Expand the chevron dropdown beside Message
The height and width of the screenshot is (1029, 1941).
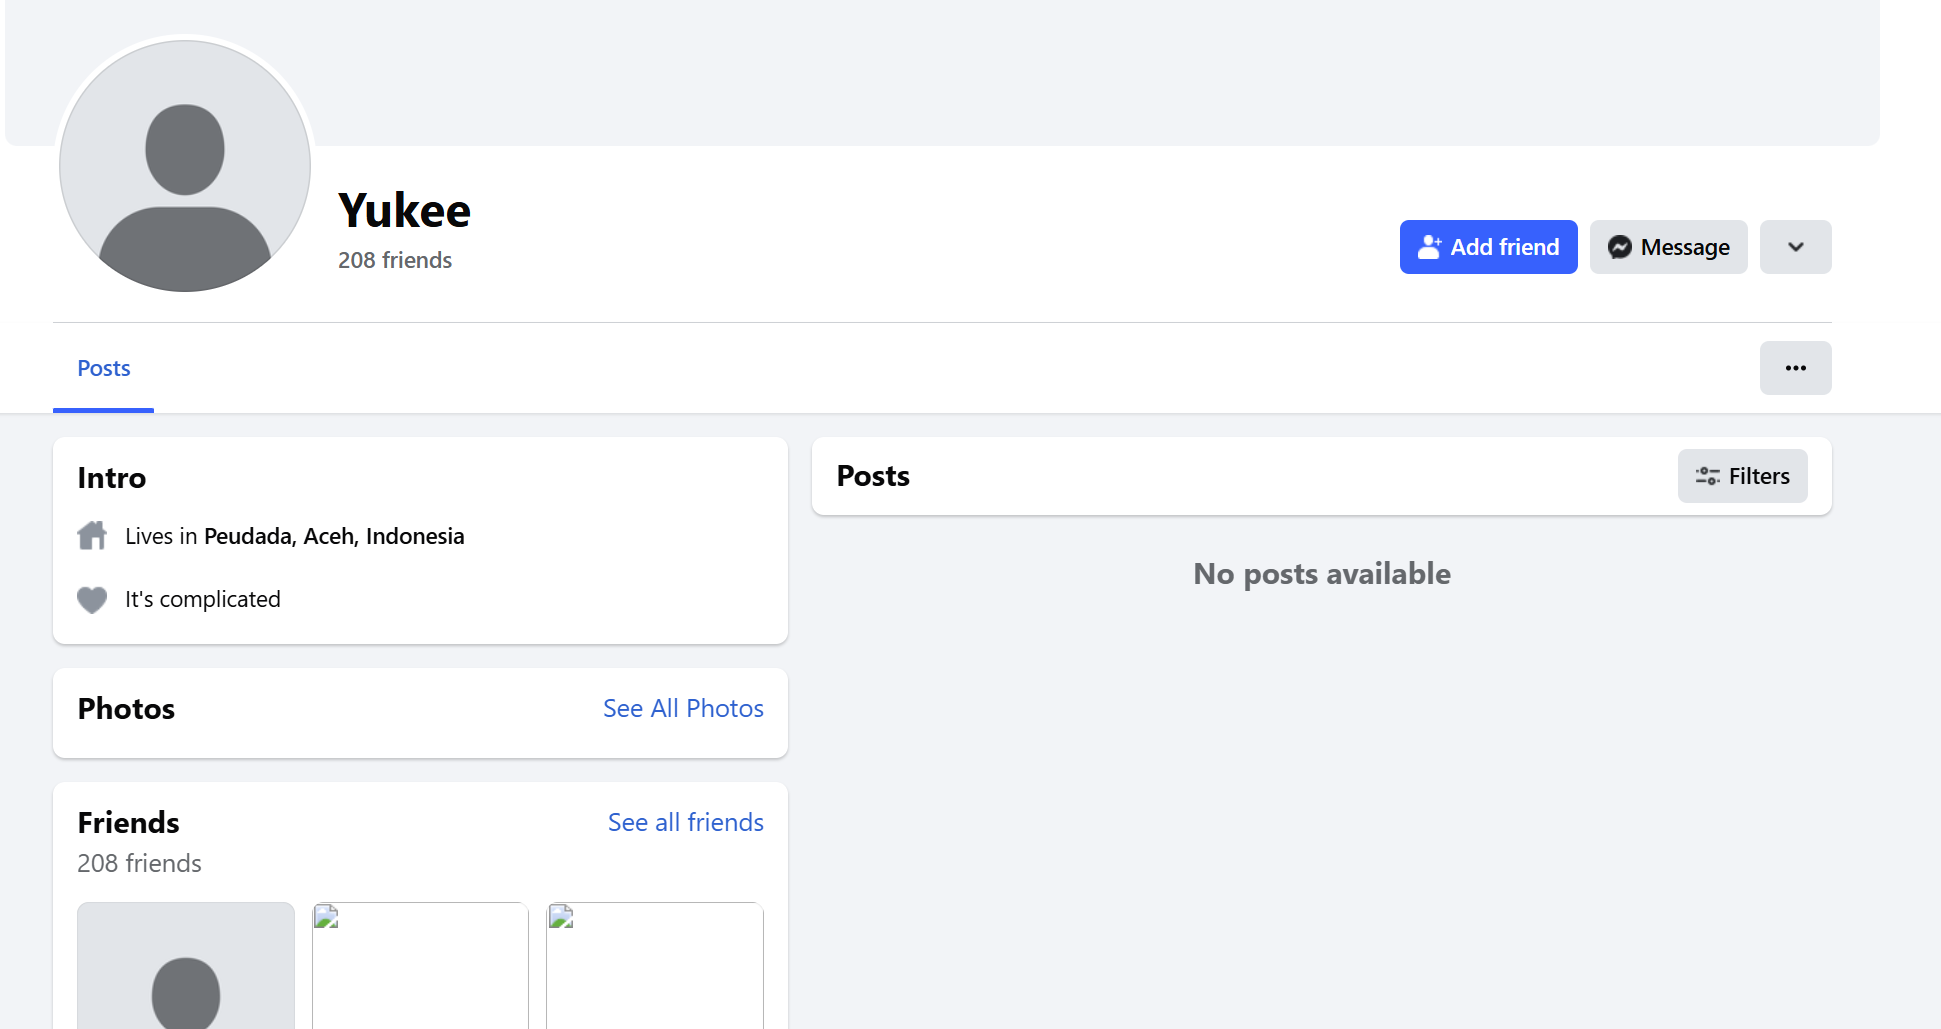1795,247
